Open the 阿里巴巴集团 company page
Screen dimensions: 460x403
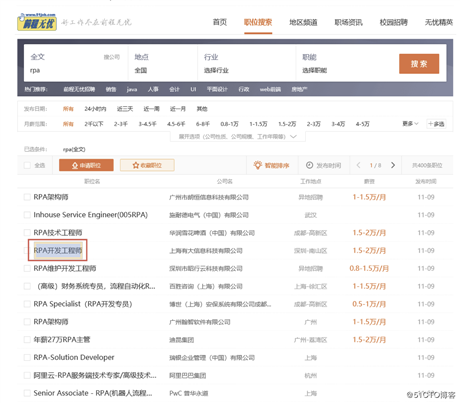click(188, 376)
